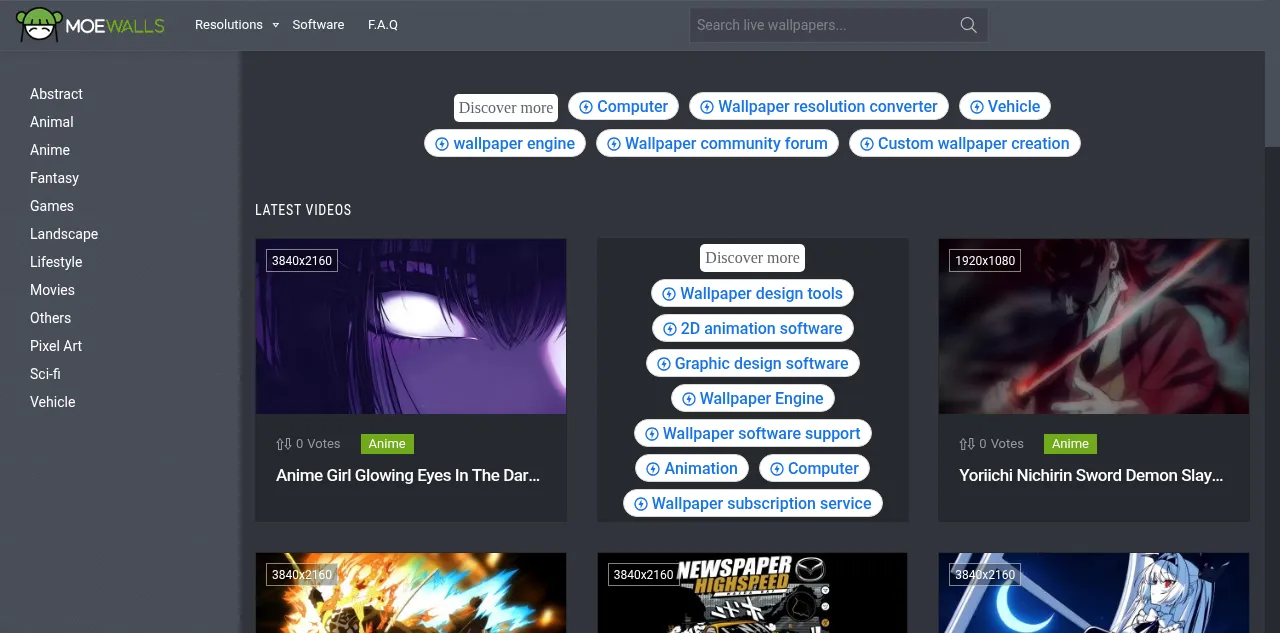
Task: Click Anime tag under Anime Girl Glowing Eyes
Action: tap(387, 444)
